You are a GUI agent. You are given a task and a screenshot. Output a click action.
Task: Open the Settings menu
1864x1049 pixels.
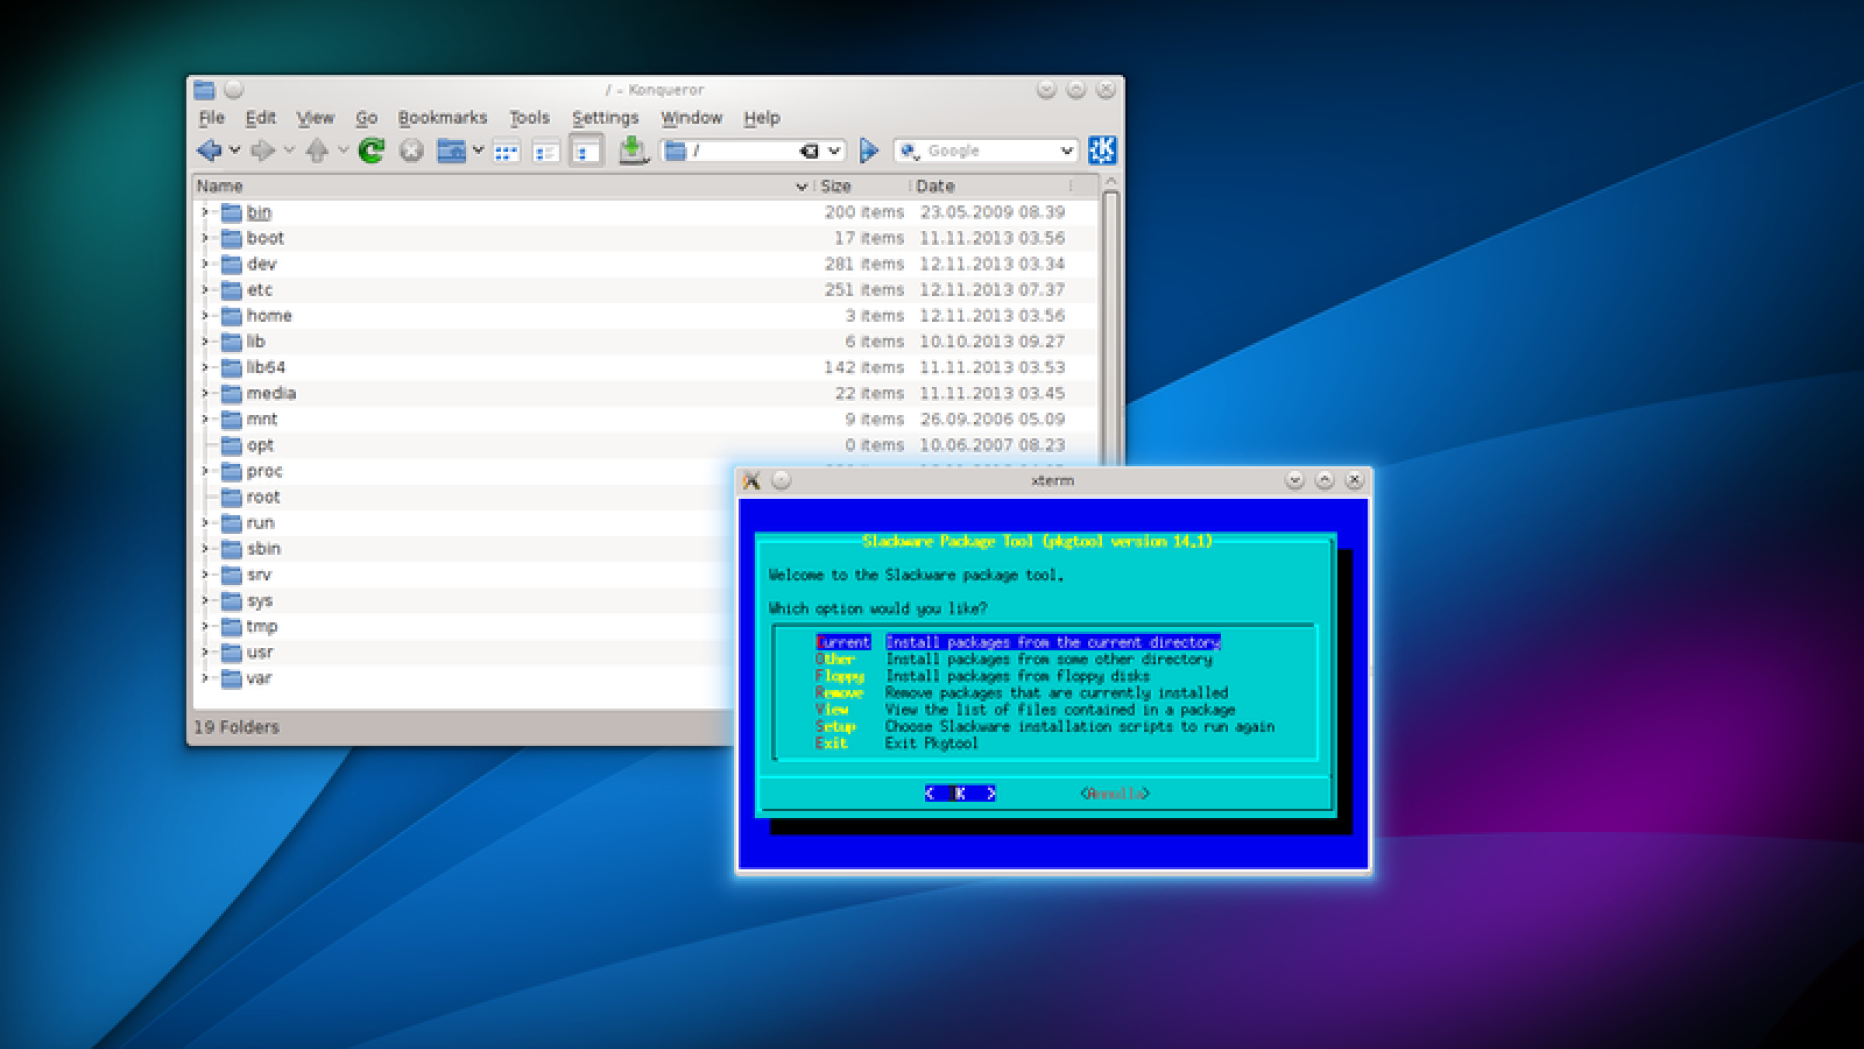(604, 118)
